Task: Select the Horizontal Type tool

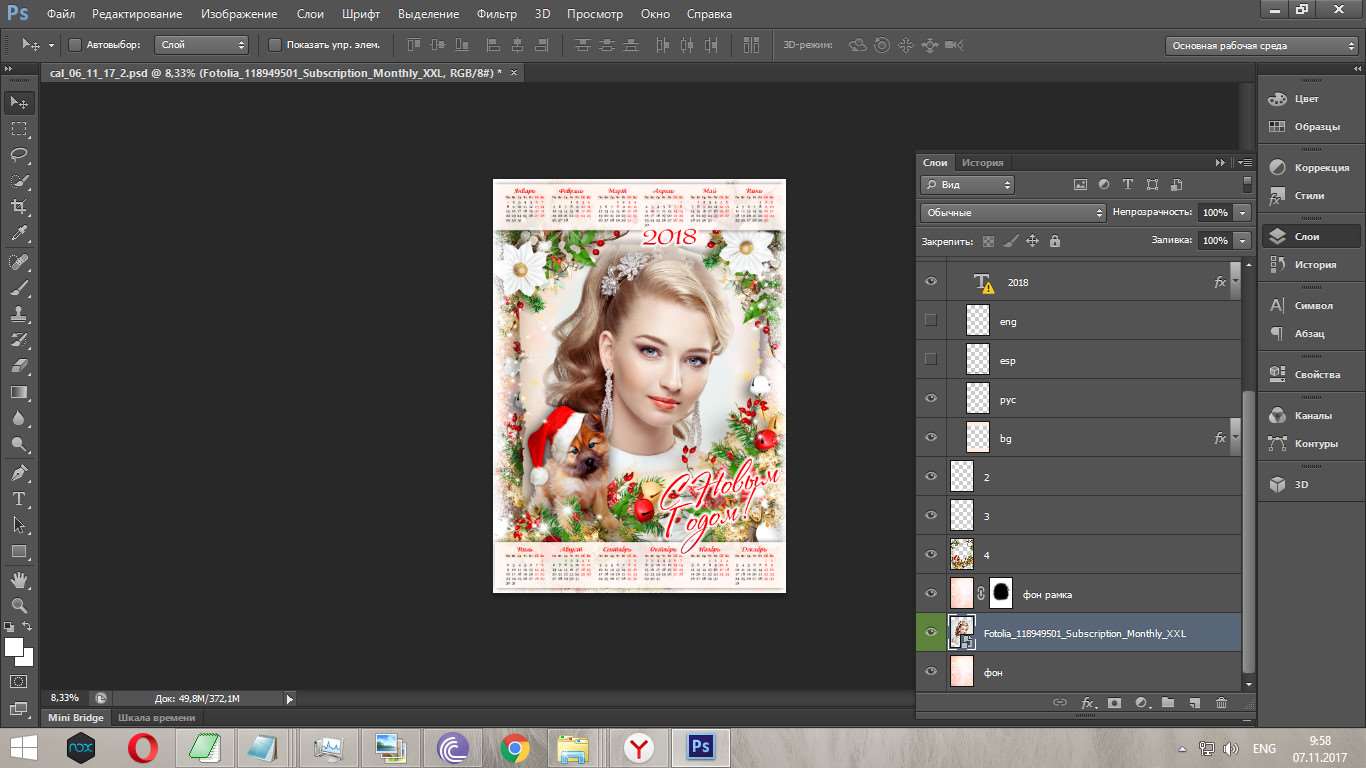Action: click(x=19, y=499)
